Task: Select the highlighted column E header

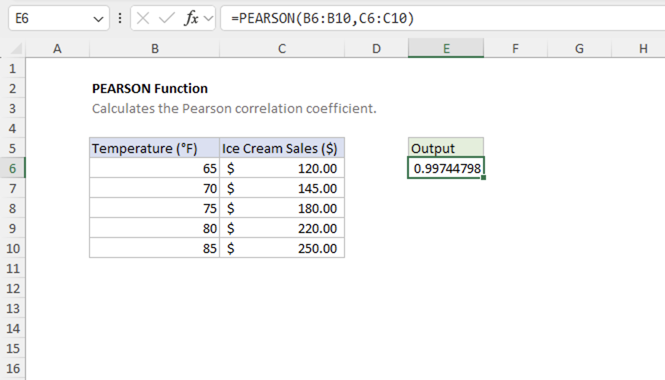Action: pos(446,48)
